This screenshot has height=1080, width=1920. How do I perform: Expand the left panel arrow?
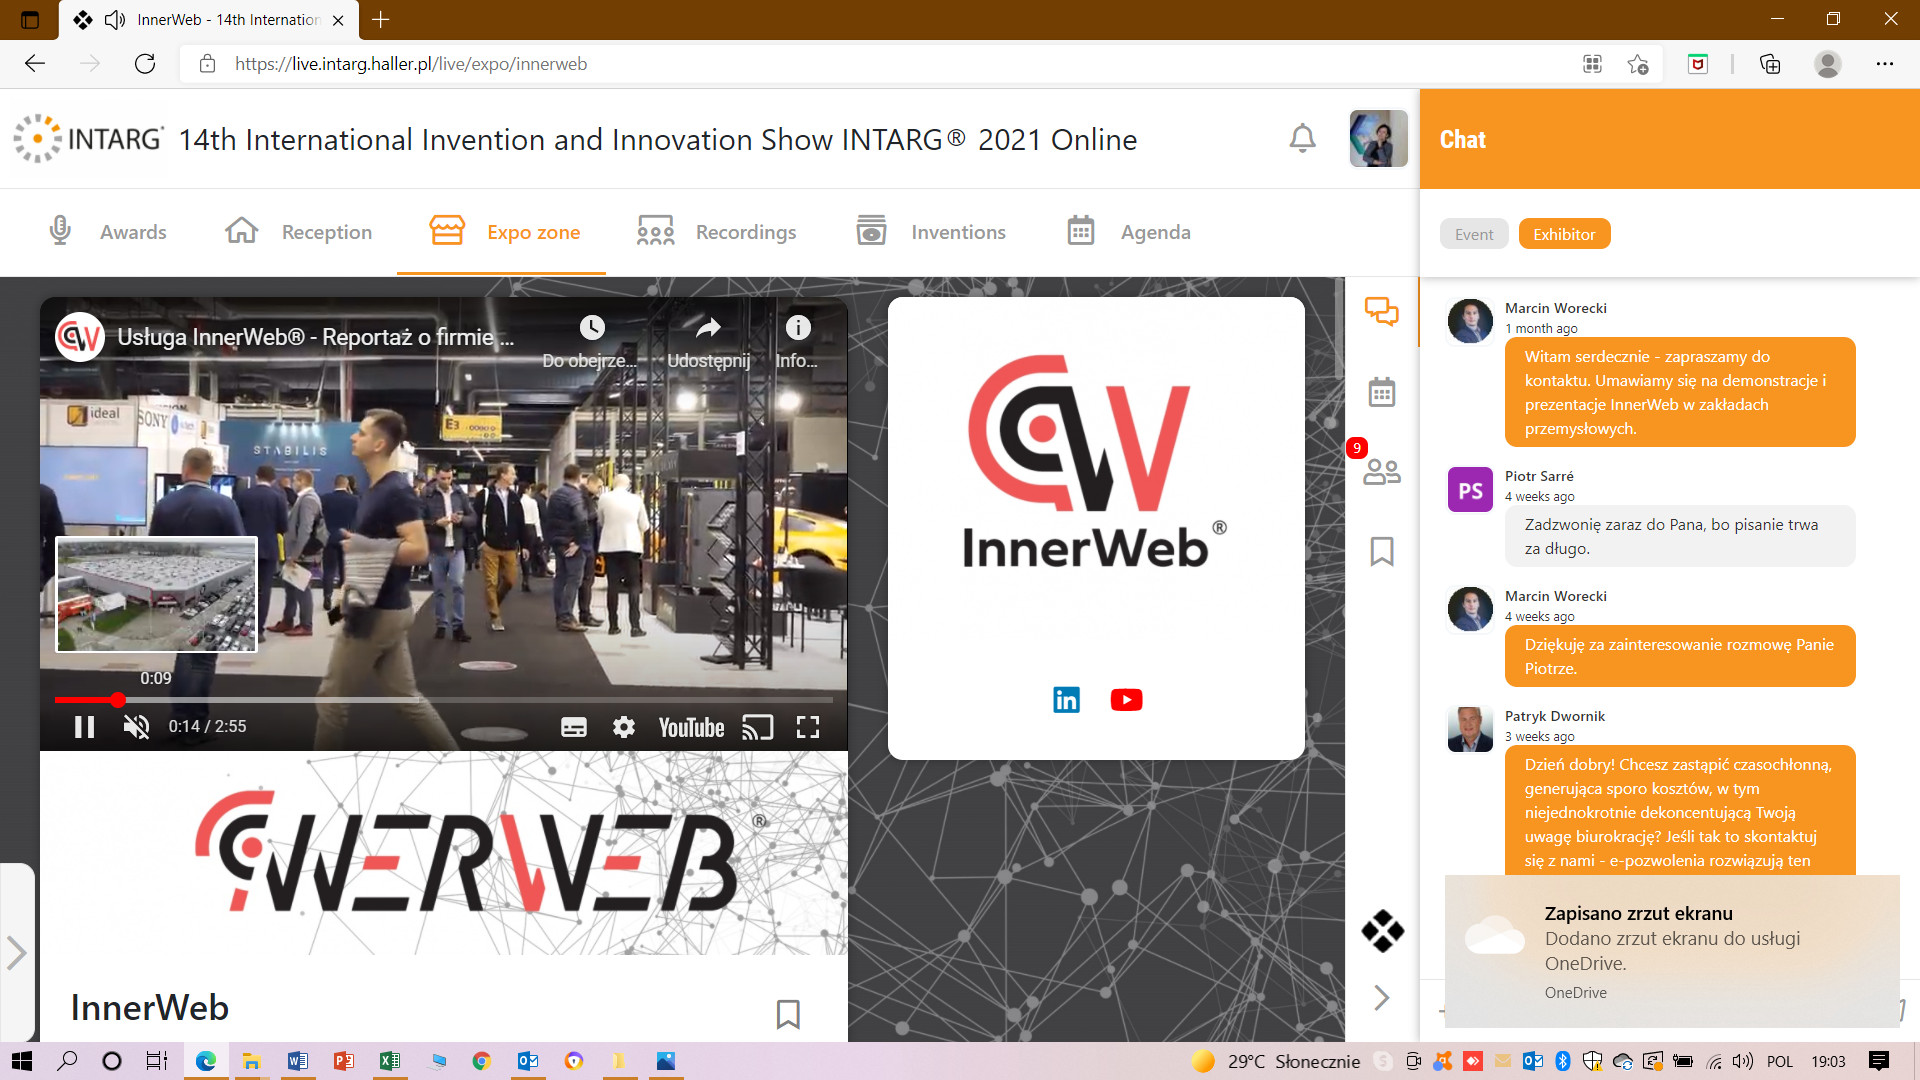pyautogui.click(x=16, y=952)
